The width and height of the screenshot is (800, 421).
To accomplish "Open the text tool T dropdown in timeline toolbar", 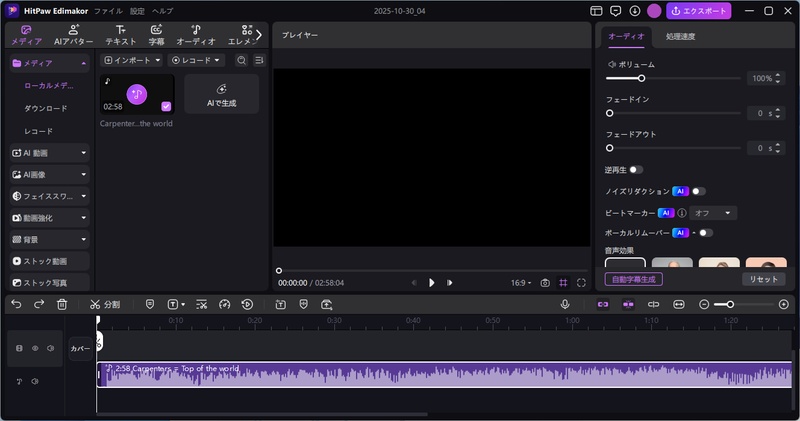I will [177, 305].
